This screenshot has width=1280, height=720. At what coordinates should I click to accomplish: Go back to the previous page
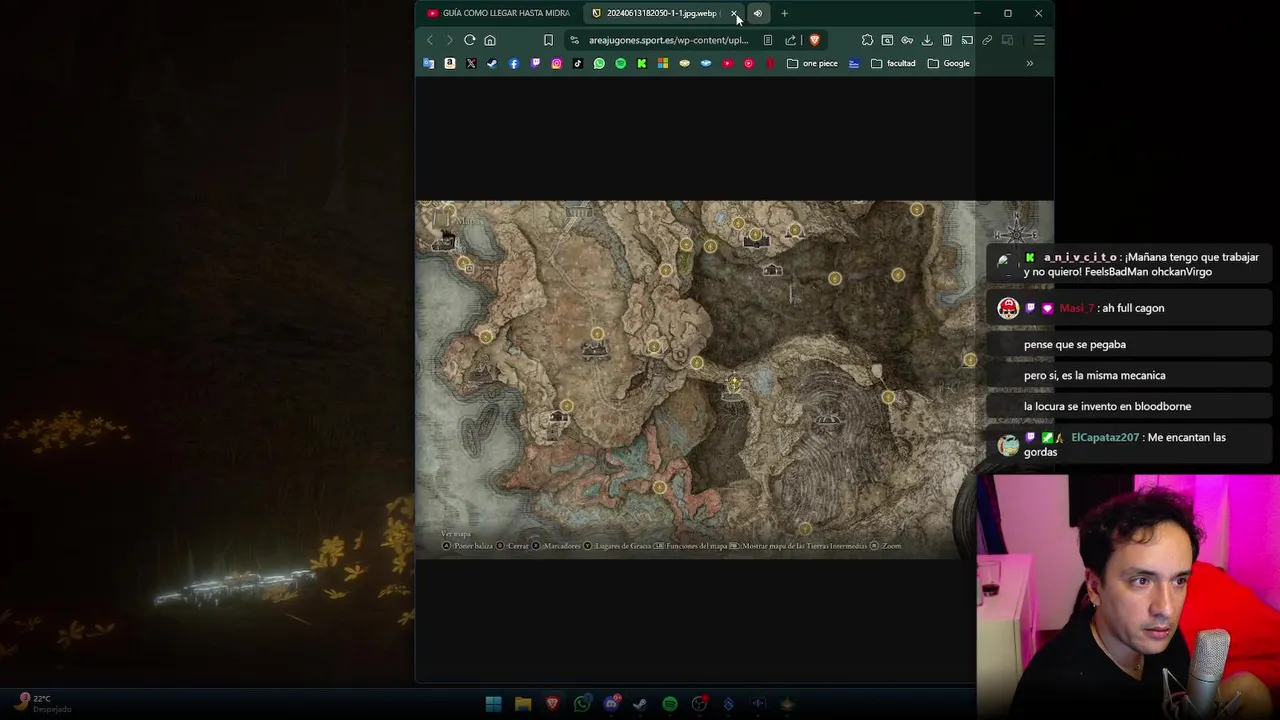coord(430,40)
